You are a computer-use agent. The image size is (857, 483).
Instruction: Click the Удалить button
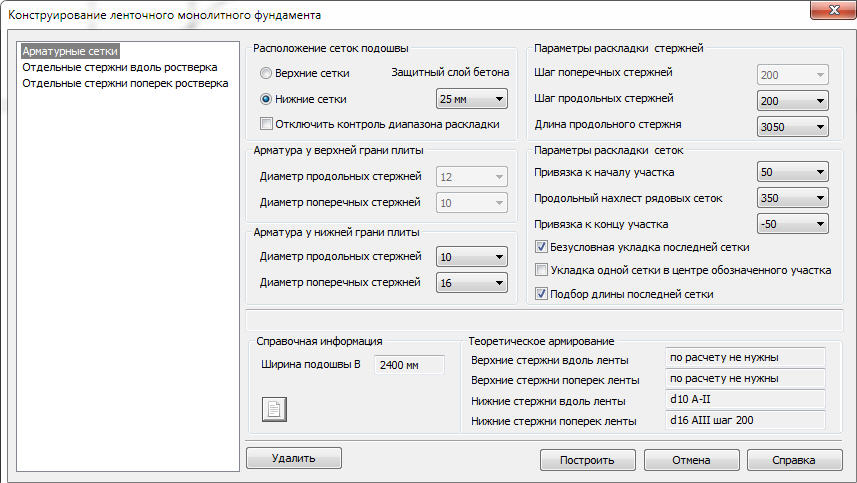293,458
